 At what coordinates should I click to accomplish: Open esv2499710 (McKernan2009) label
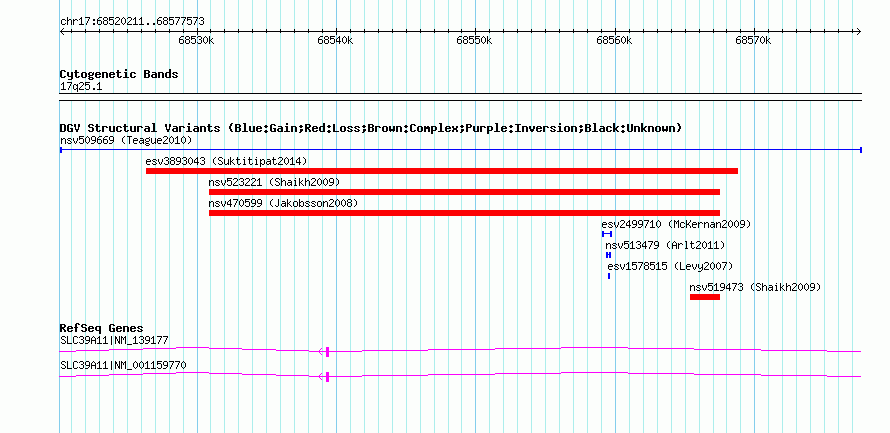[x=676, y=224]
